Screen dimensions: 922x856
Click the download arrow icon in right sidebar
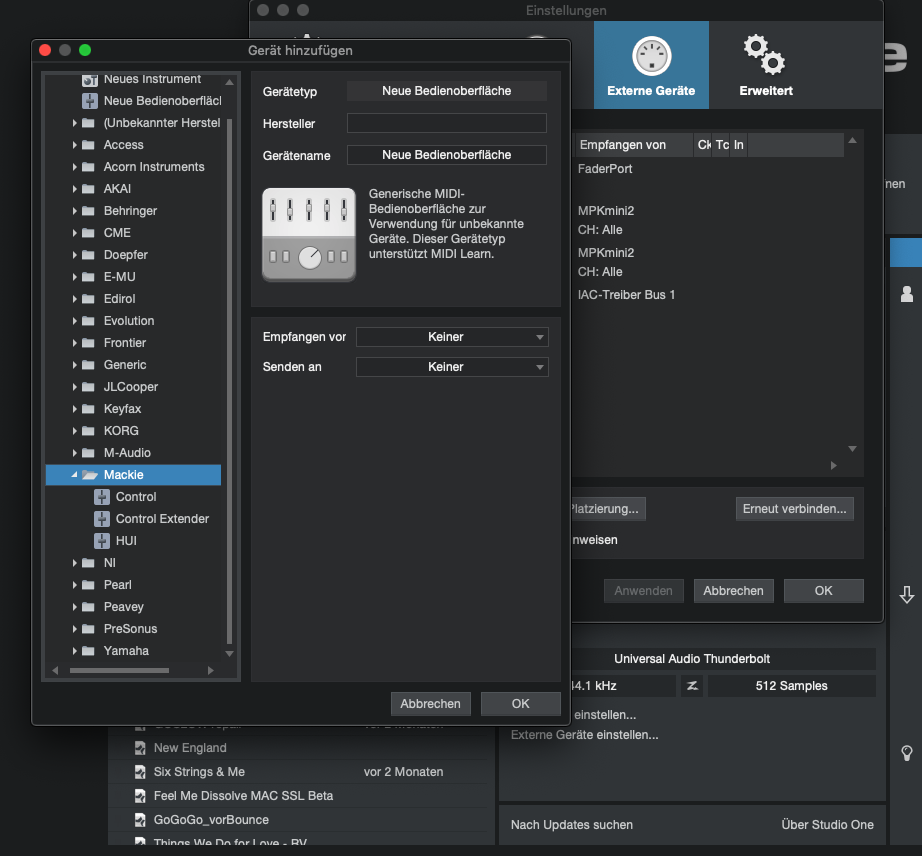tap(906, 594)
